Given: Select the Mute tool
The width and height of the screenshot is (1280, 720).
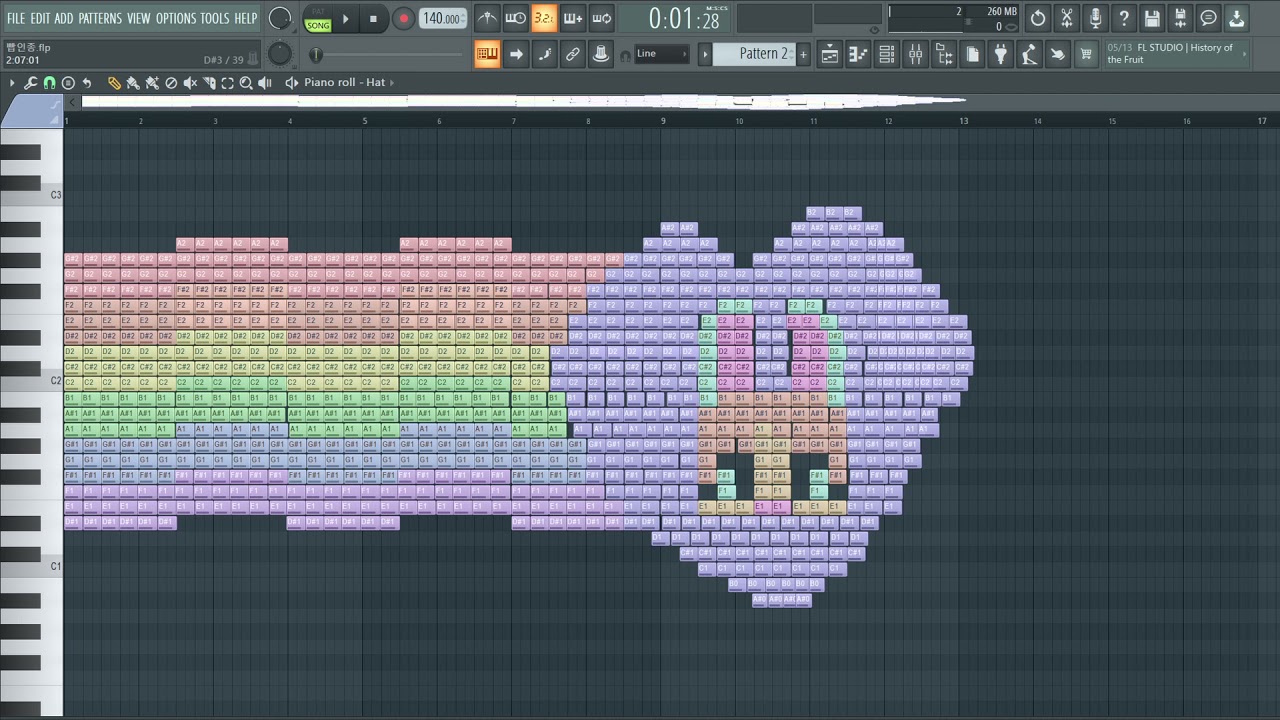Looking at the screenshot, I should (x=190, y=83).
